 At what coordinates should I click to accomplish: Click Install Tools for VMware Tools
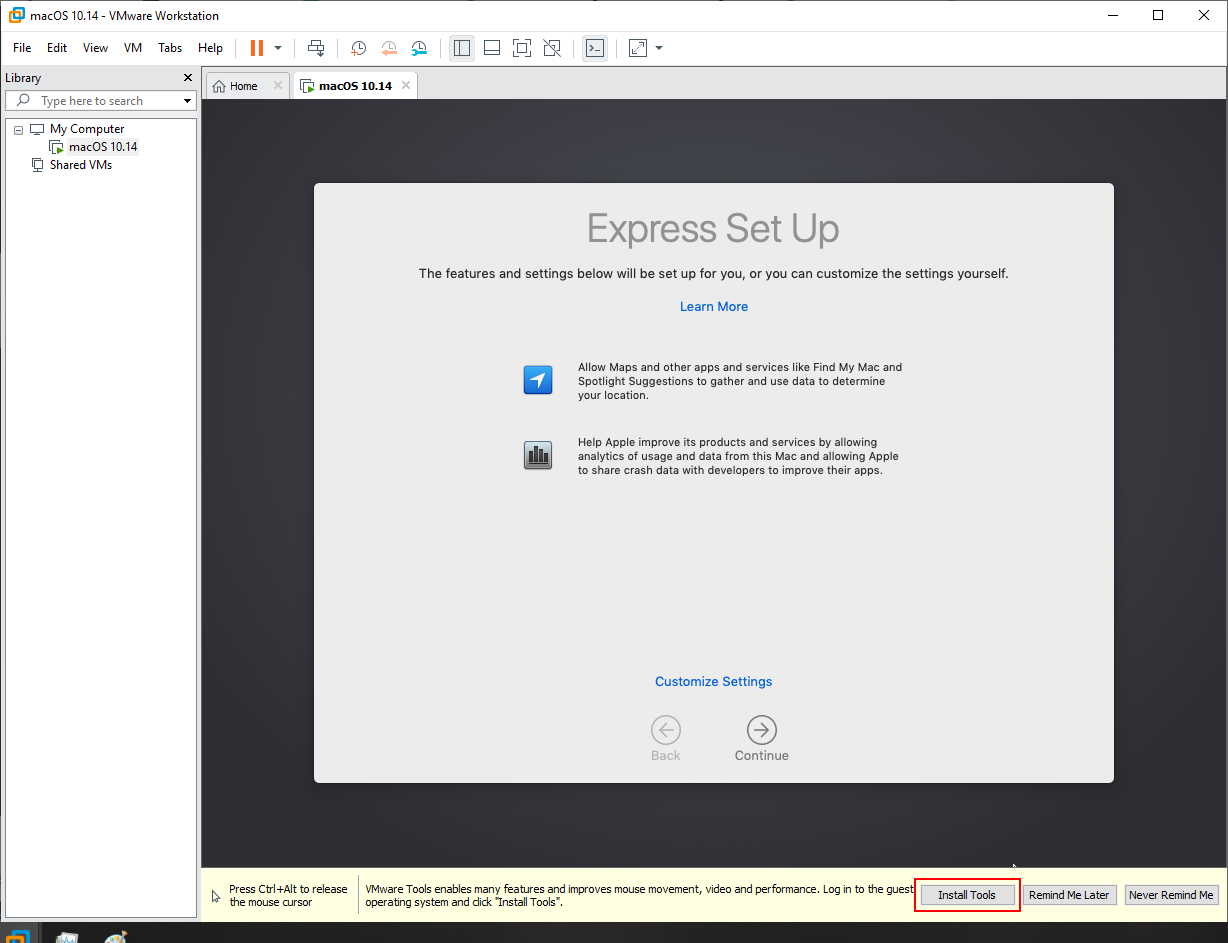(x=966, y=894)
